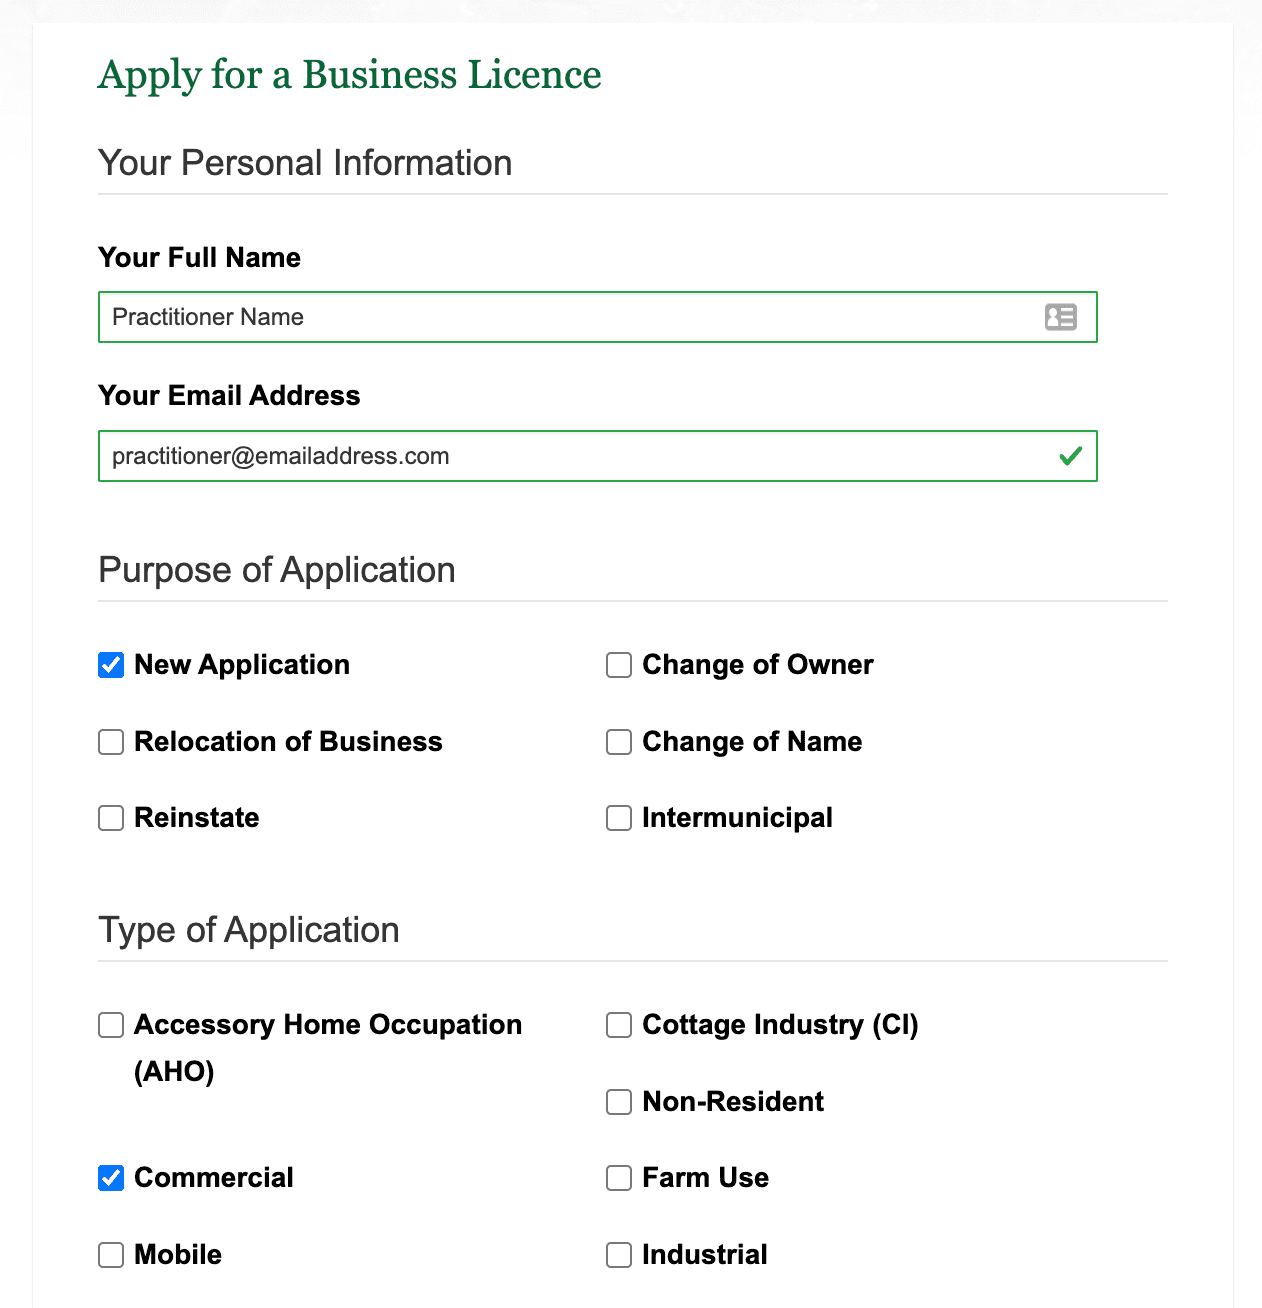This screenshot has height=1308, width=1262.
Task: Tick Accessory Home Occupation (AHO) checkbox
Action: coord(111,1025)
